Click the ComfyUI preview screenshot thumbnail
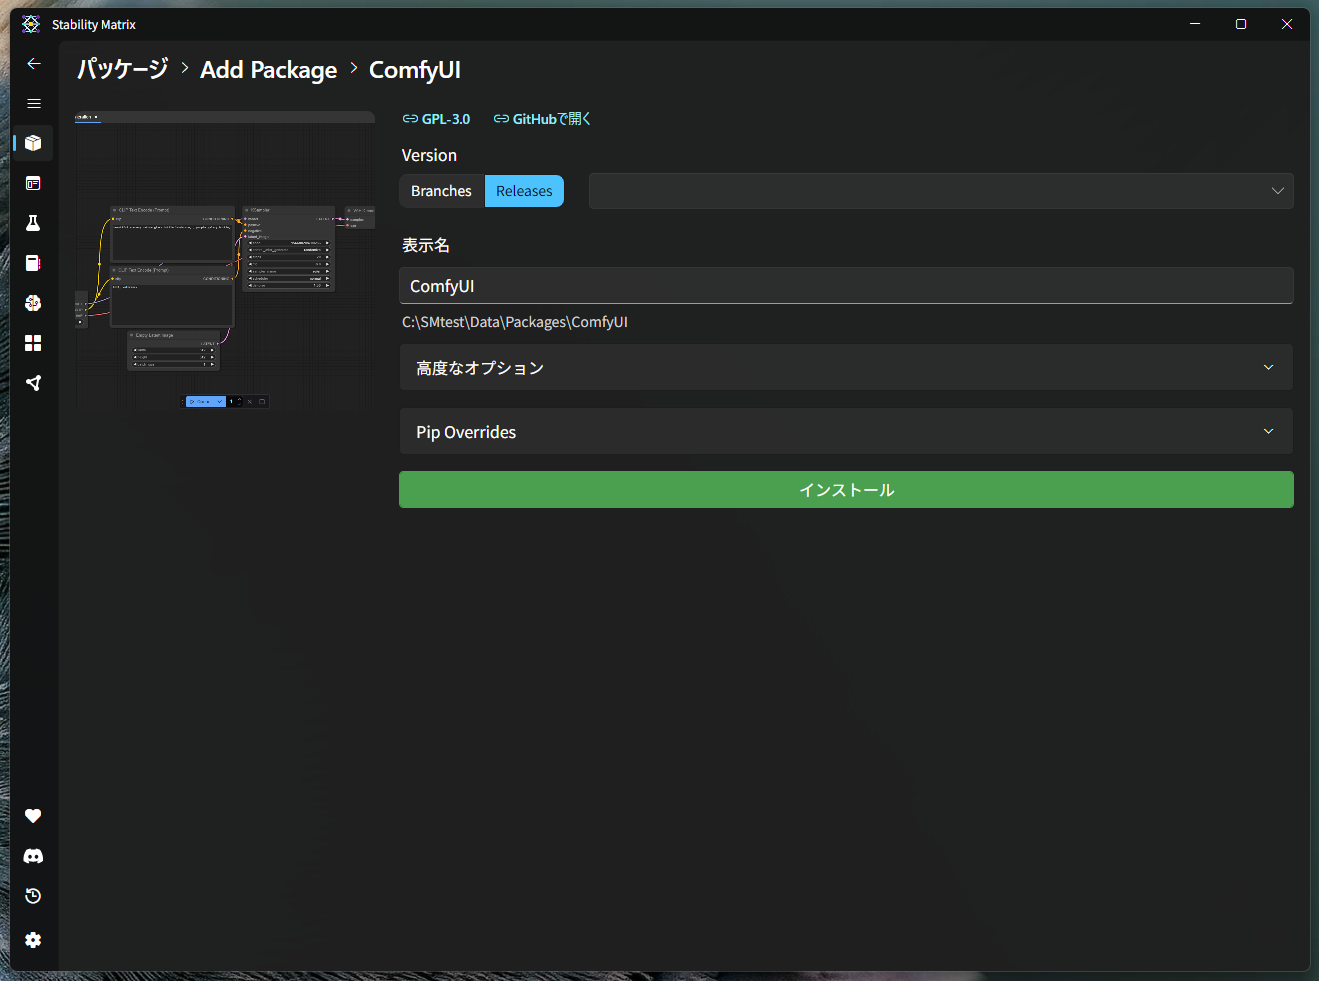1319x981 pixels. [225, 260]
